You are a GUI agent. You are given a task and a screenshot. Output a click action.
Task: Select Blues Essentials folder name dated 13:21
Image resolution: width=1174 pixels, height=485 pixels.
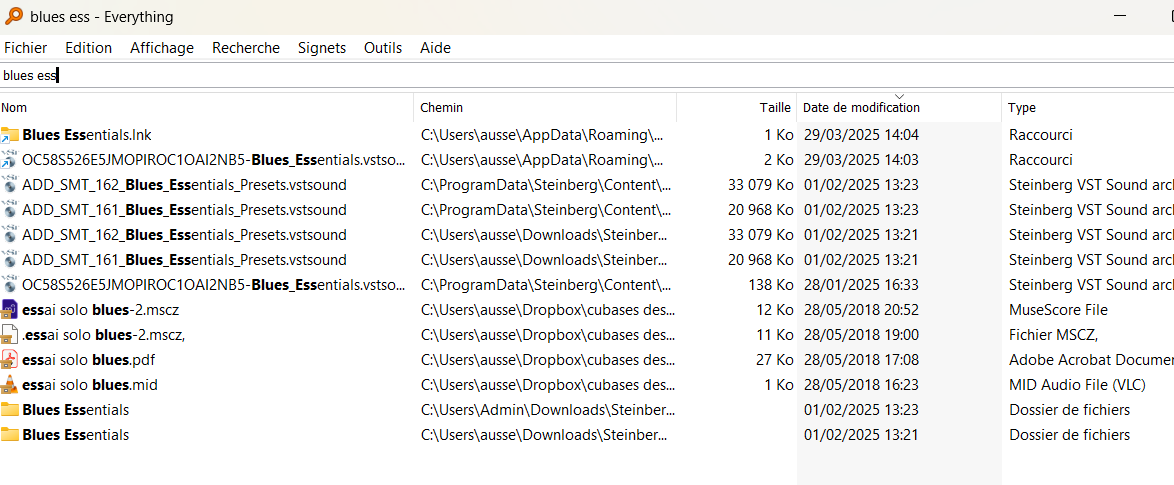[76, 435]
